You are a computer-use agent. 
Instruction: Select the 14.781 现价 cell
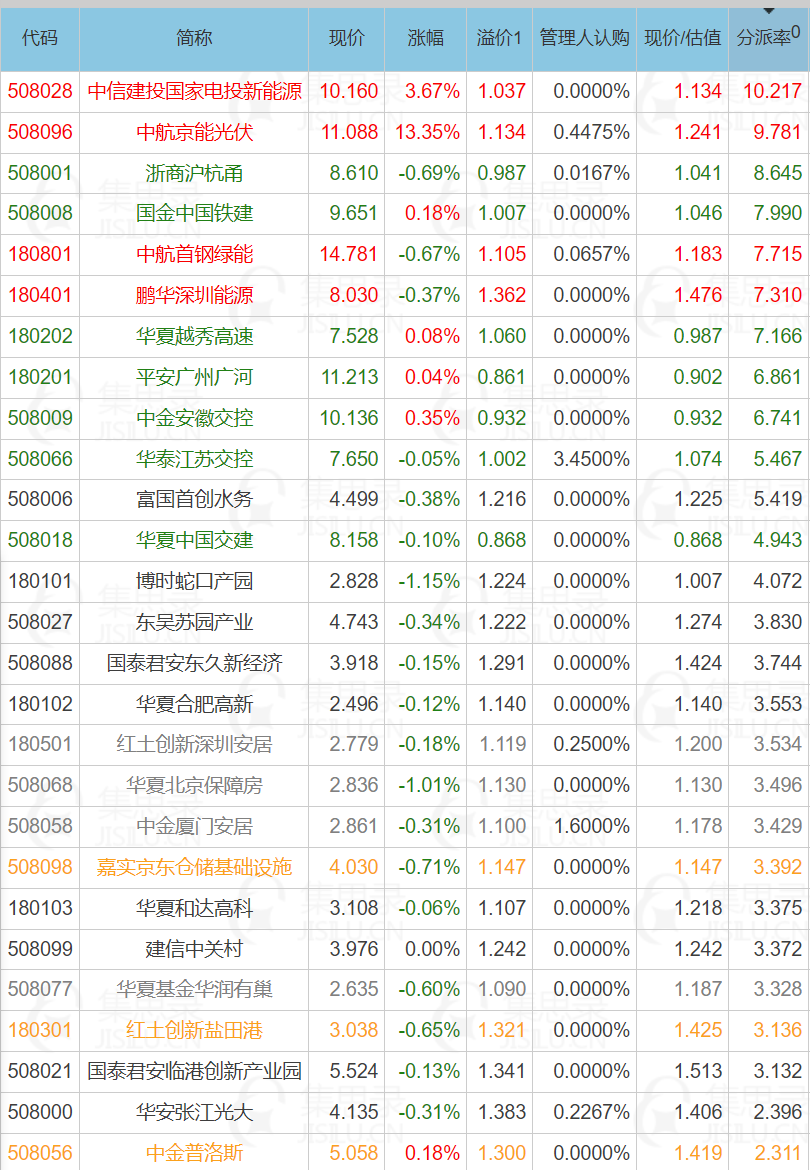(349, 254)
